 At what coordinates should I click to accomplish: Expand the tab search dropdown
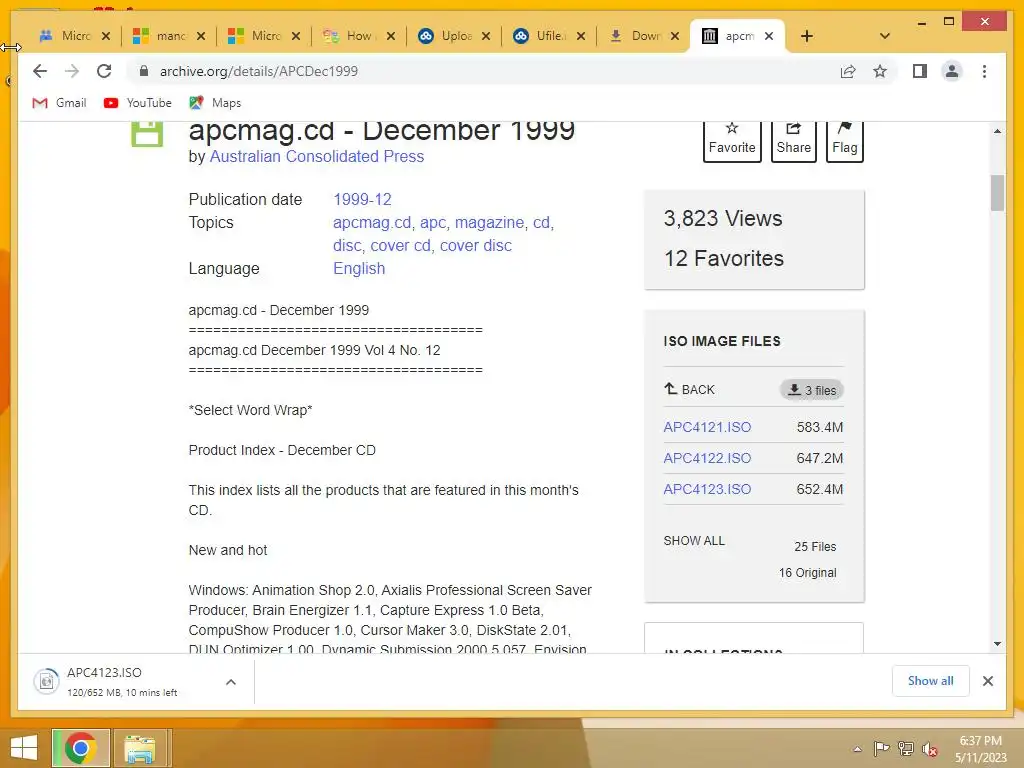(x=884, y=36)
